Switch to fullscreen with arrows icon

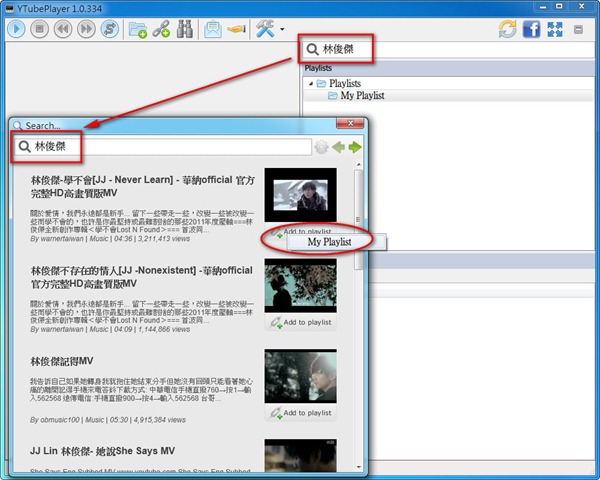click(555, 29)
